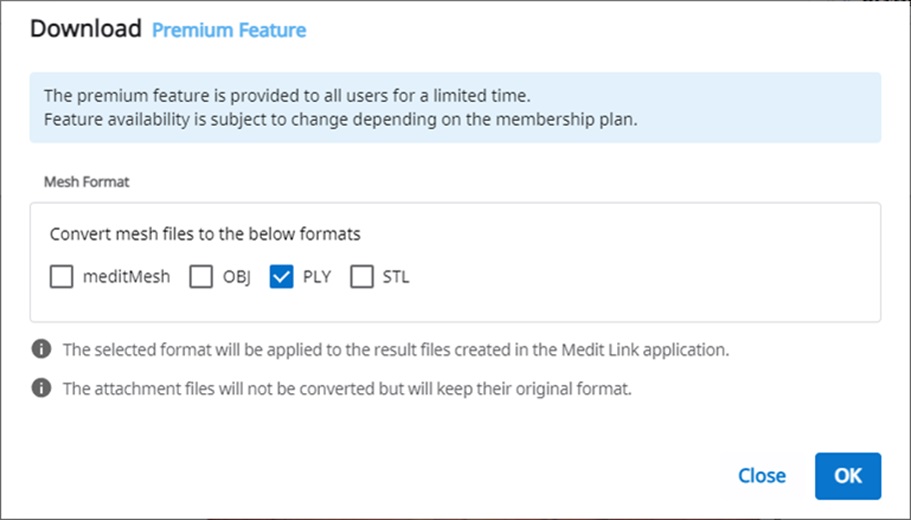Click the STL label text
The image size is (911, 520).
[396, 277]
